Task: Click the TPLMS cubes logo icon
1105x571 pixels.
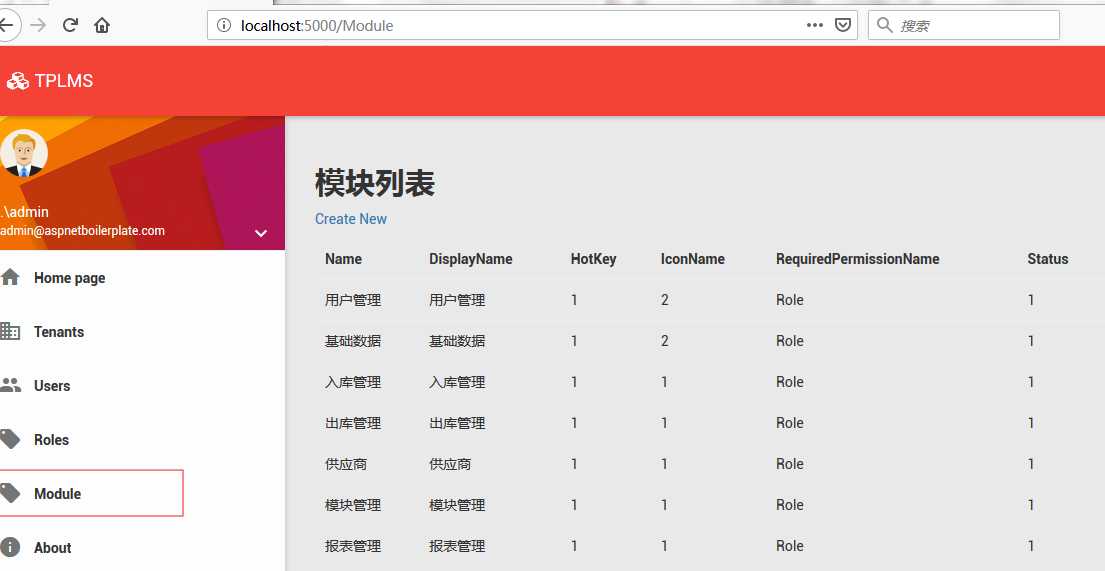Action: click(x=18, y=81)
